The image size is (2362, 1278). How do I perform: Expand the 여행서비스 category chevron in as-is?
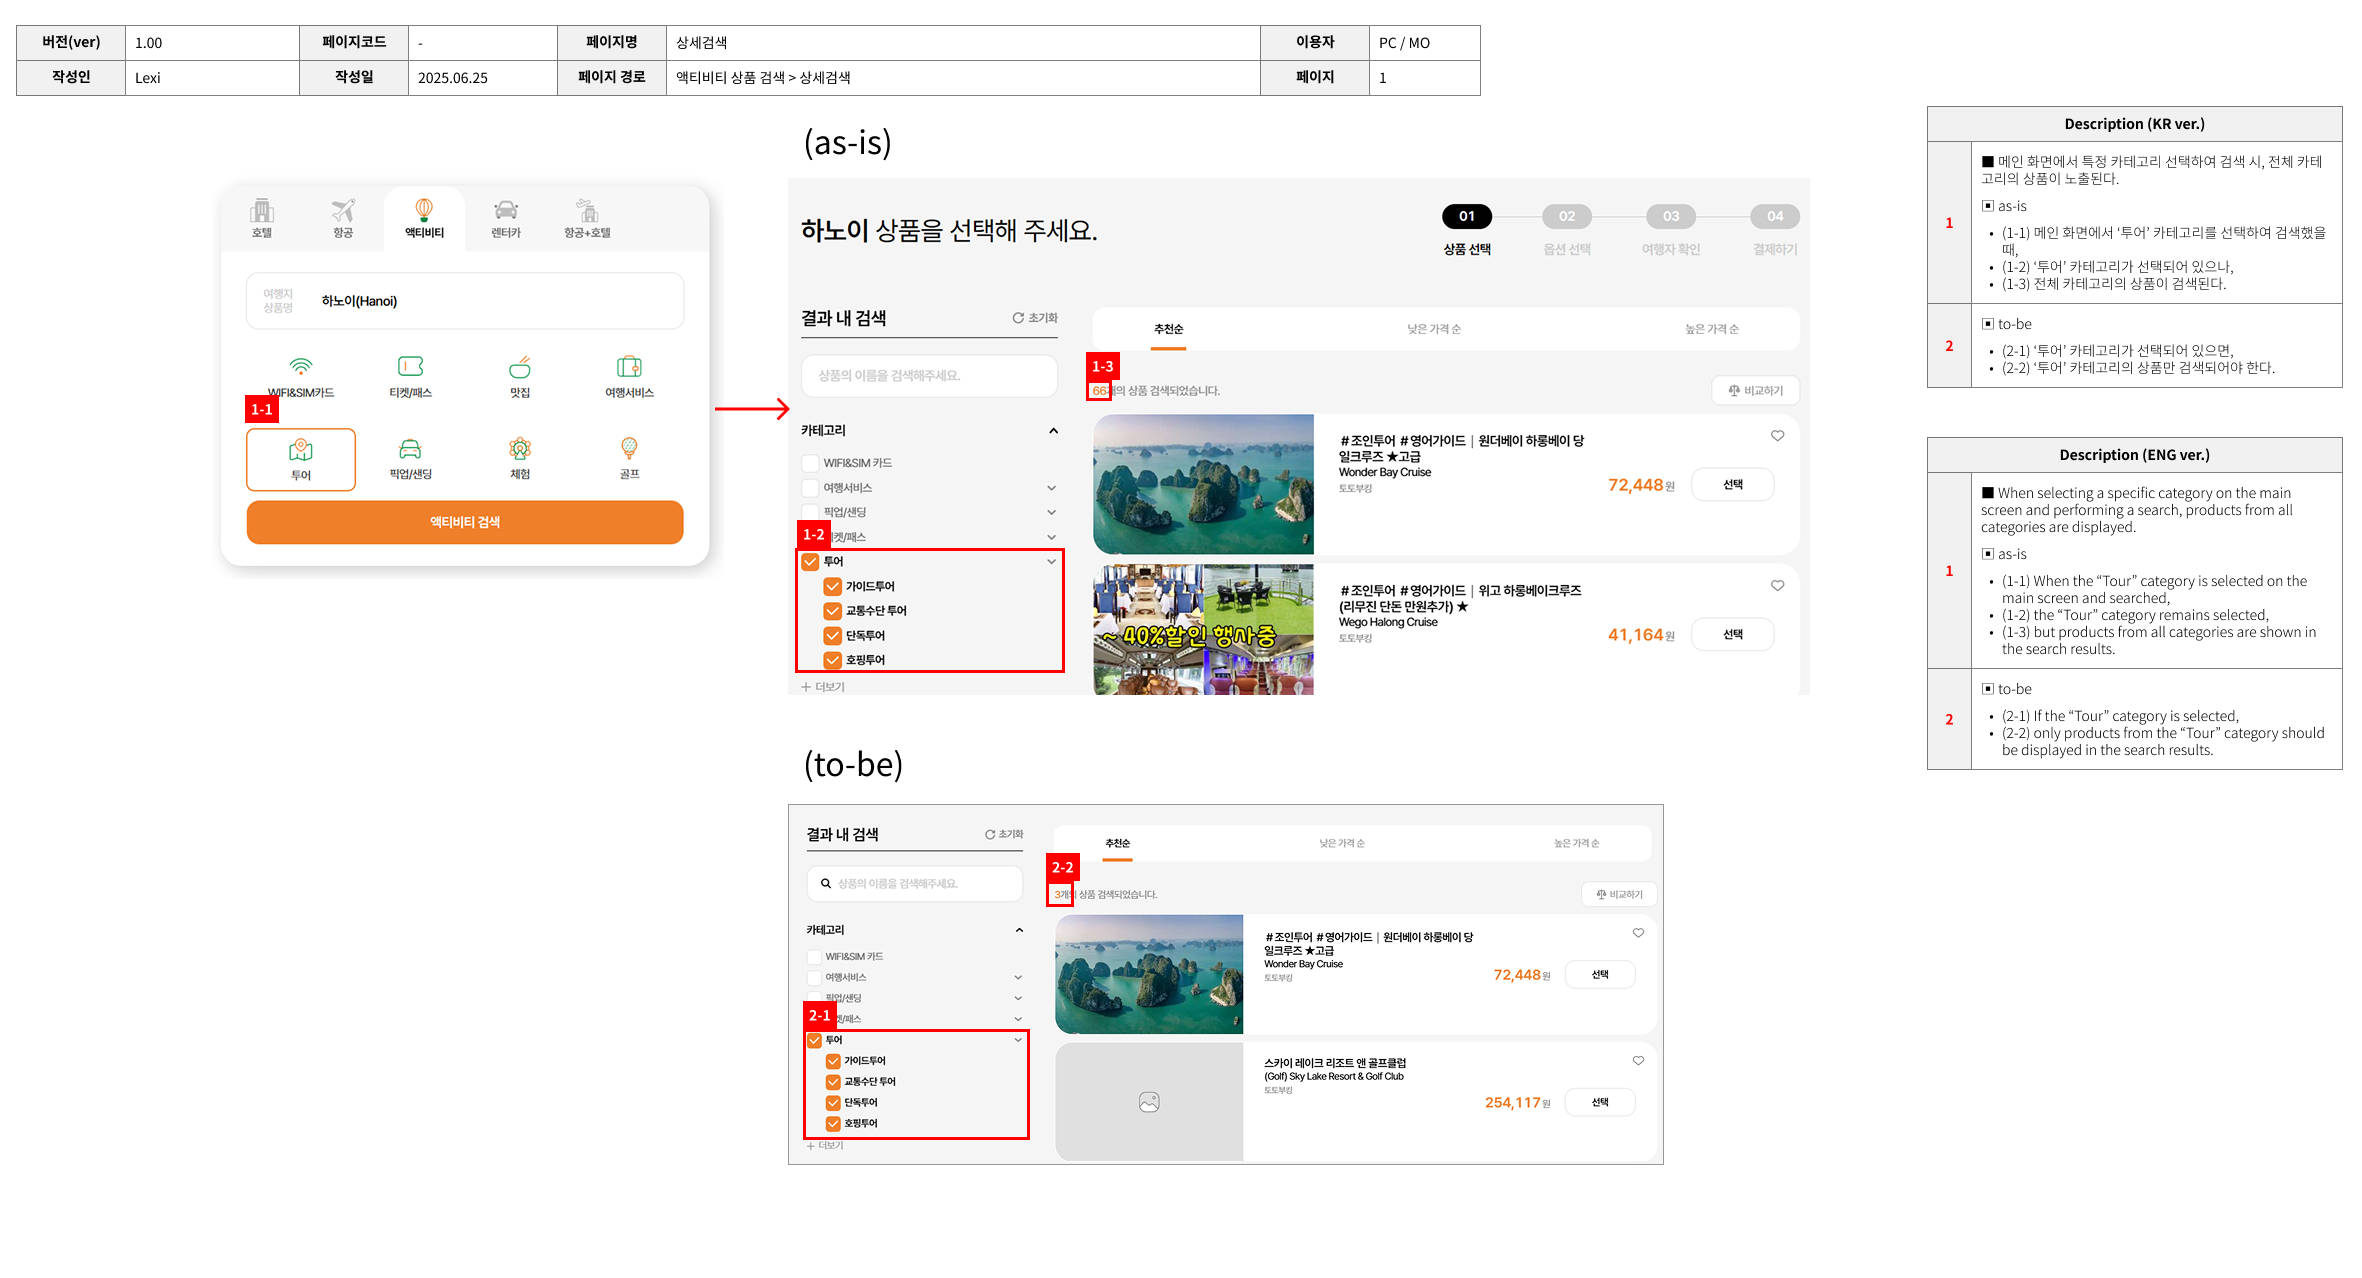pos(1051,488)
